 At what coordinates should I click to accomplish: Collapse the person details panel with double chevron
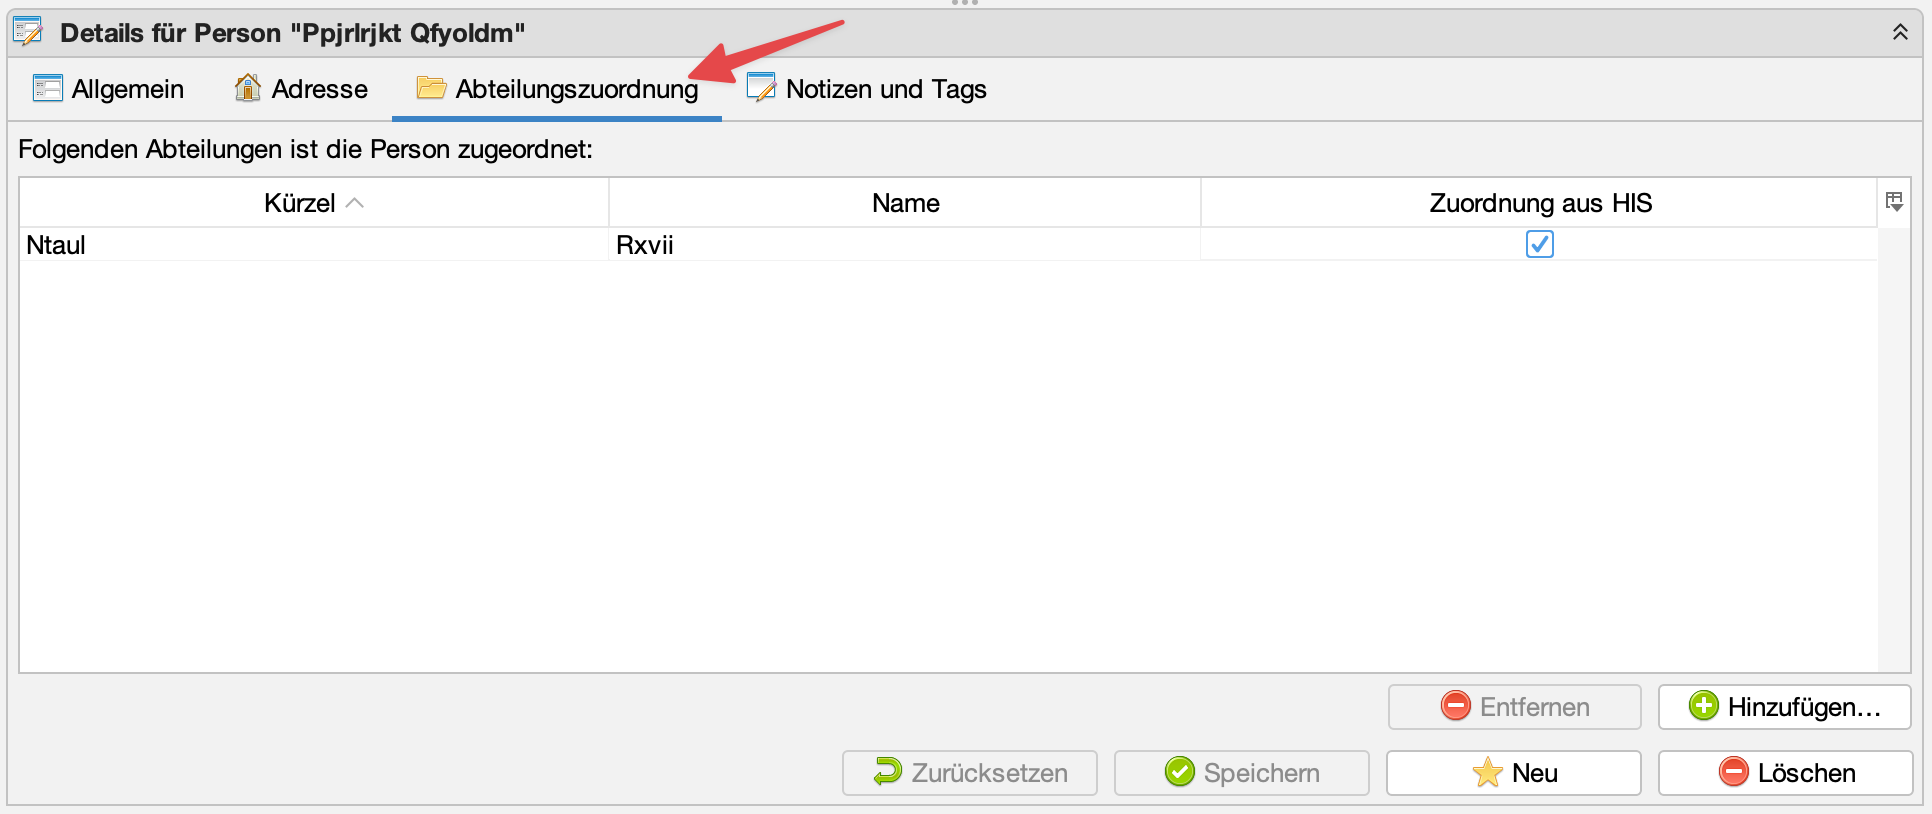(1900, 32)
